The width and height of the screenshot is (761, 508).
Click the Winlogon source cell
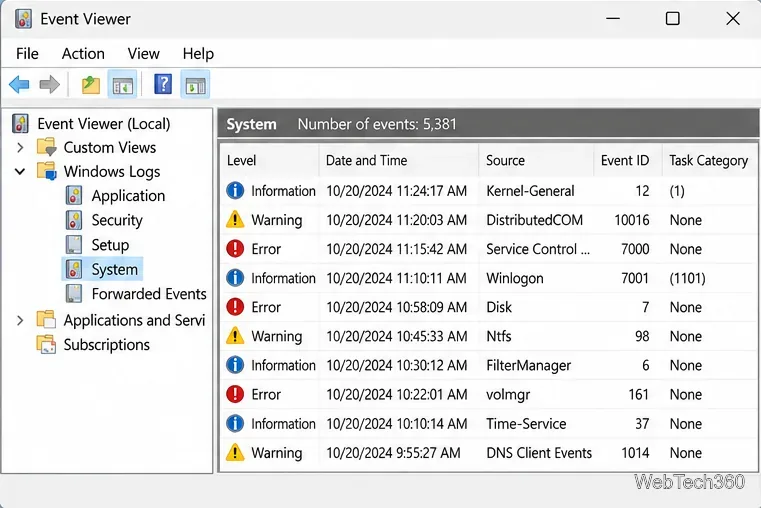click(x=515, y=279)
